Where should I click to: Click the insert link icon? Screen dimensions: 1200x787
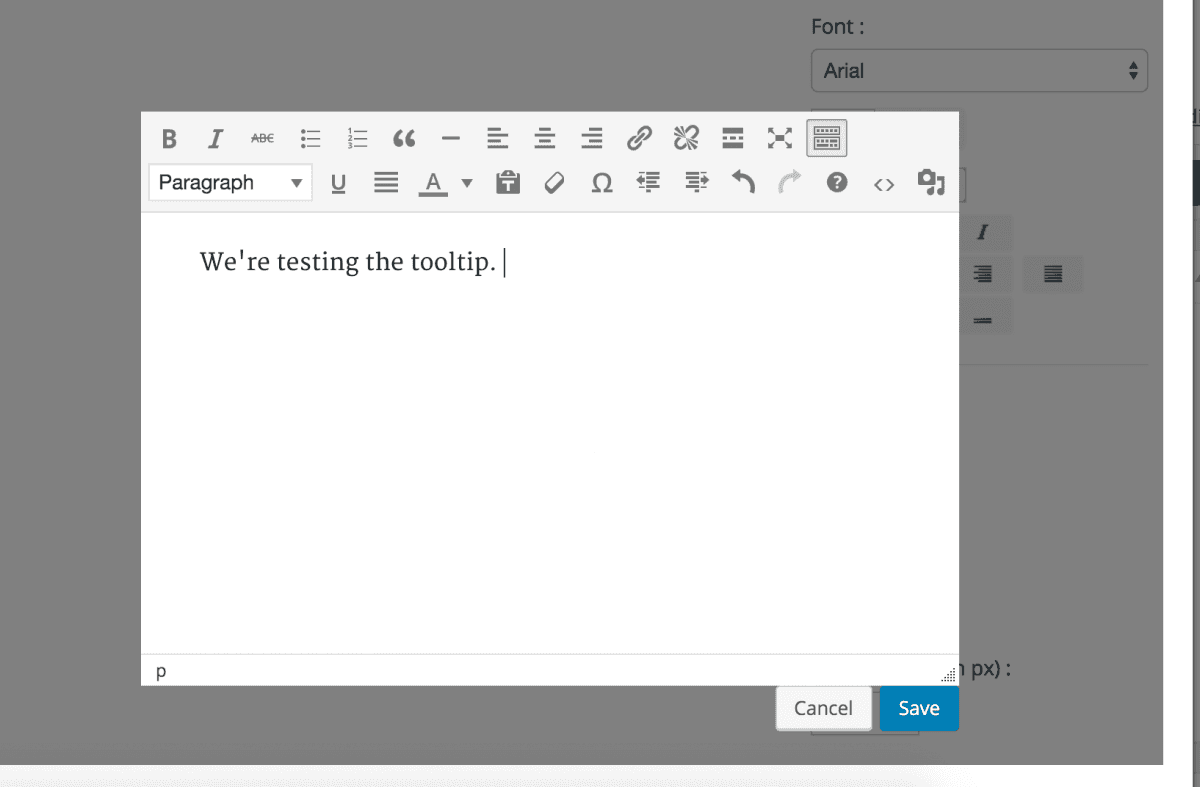click(x=639, y=138)
